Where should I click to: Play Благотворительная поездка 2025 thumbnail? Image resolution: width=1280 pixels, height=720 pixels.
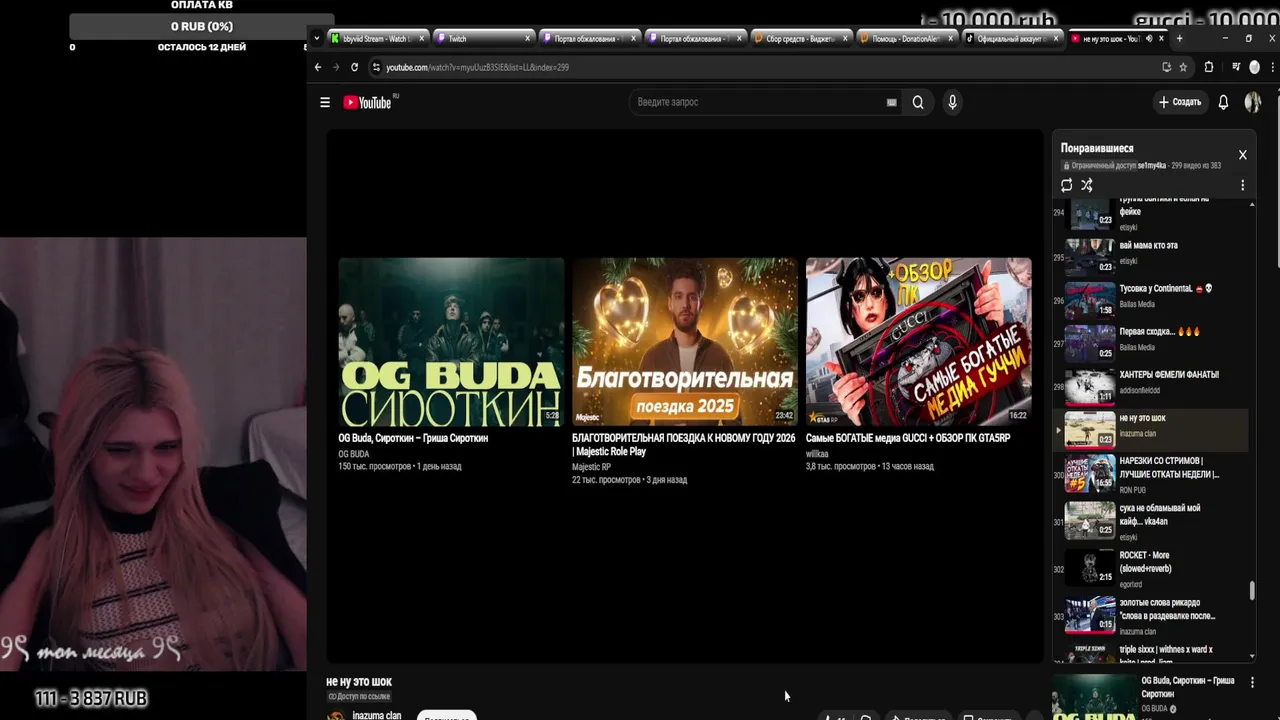pos(685,342)
